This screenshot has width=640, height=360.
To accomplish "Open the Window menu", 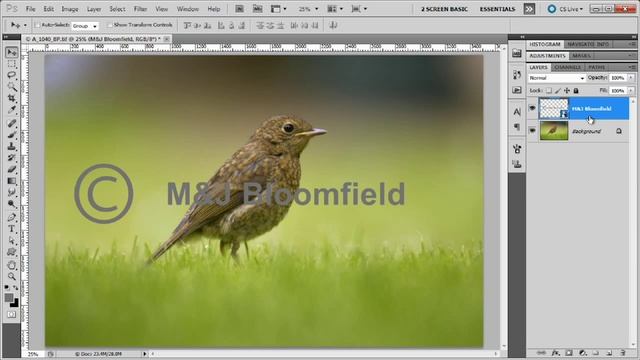I will (187, 9).
